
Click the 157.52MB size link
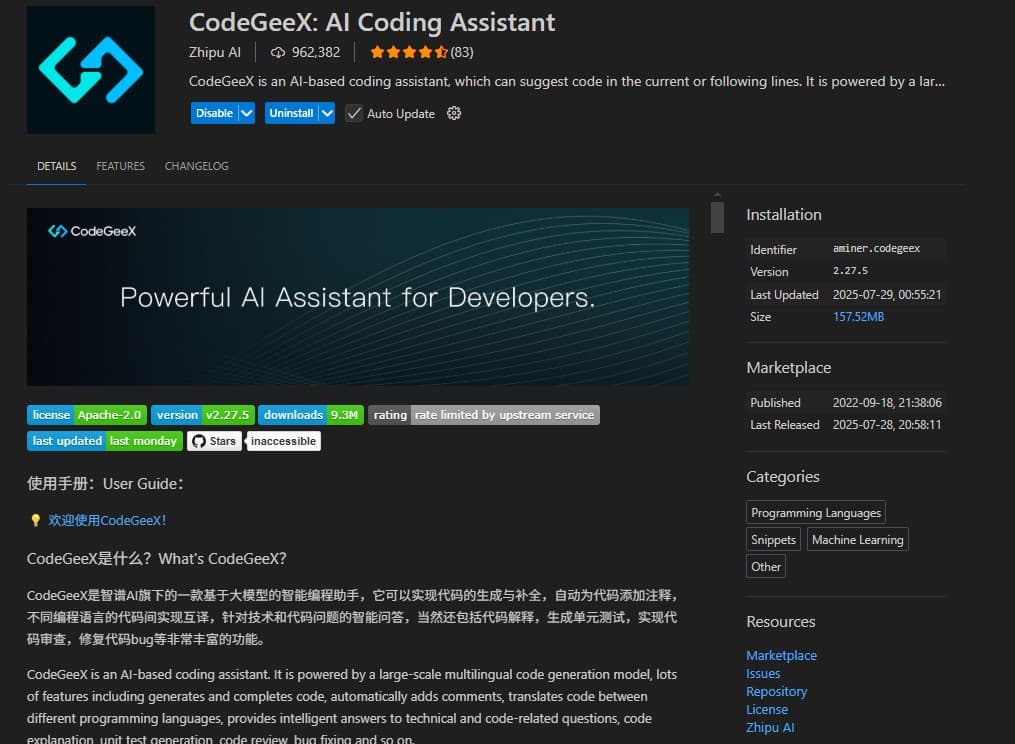(x=858, y=317)
